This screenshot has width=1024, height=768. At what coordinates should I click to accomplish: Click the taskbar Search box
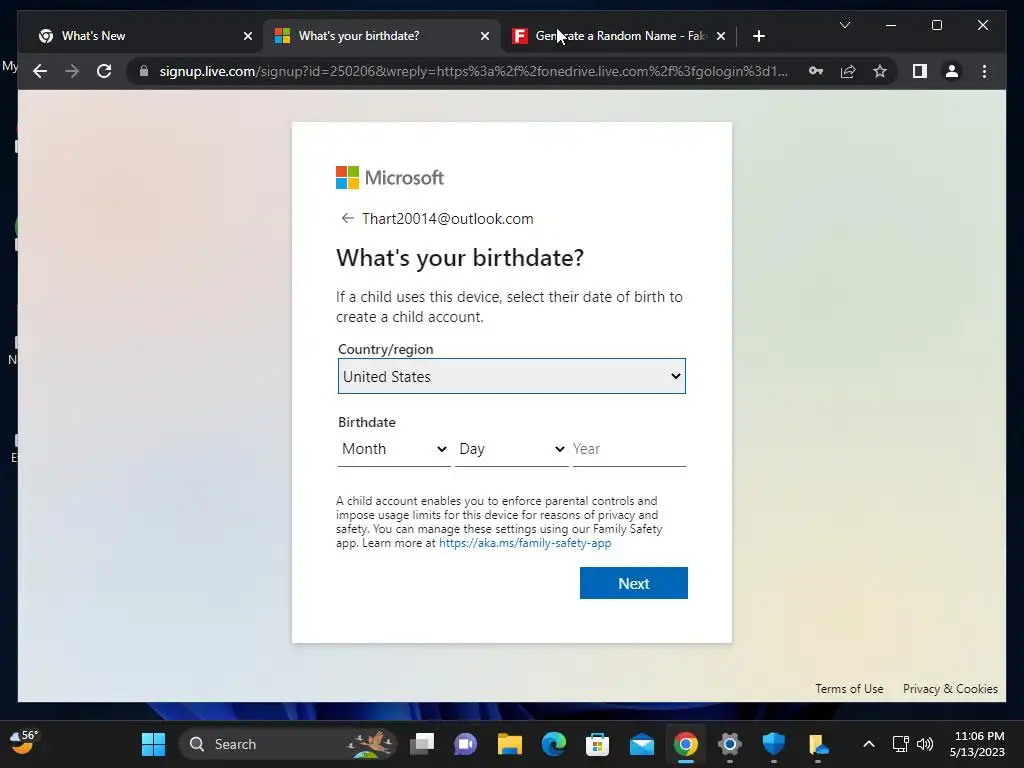pos(287,744)
